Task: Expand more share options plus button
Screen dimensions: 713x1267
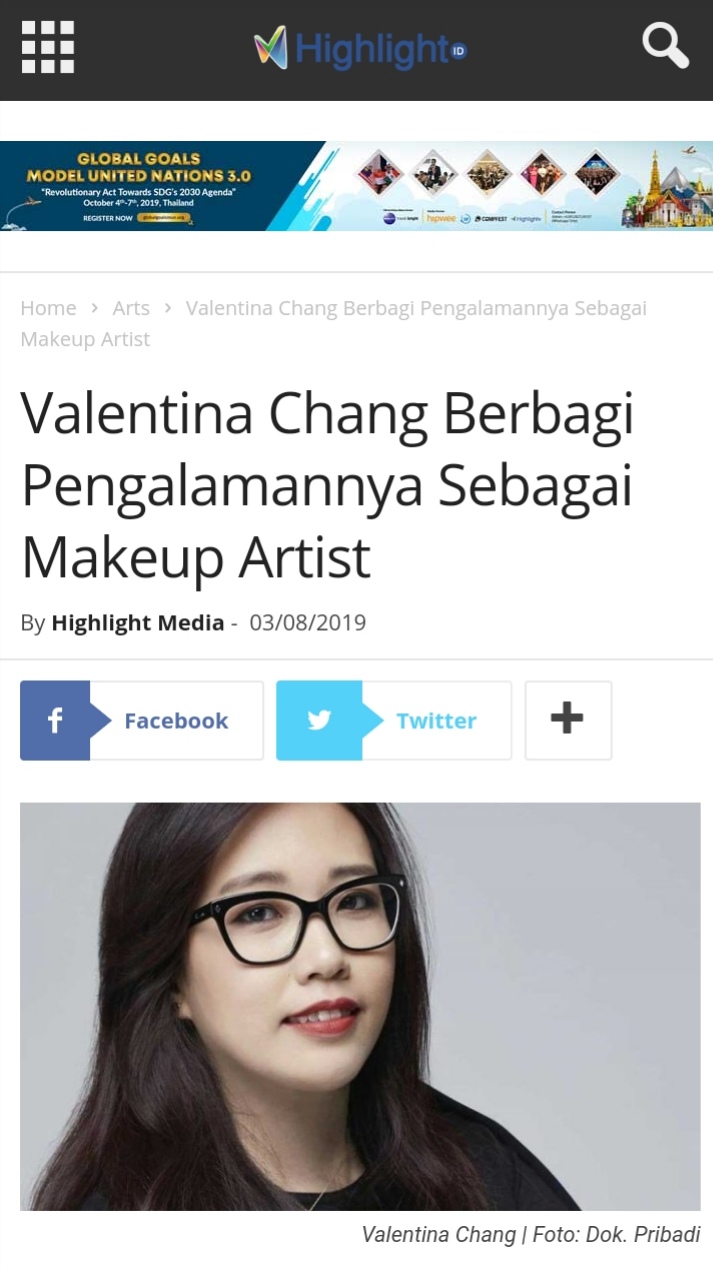Action: (x=568, y=720)
